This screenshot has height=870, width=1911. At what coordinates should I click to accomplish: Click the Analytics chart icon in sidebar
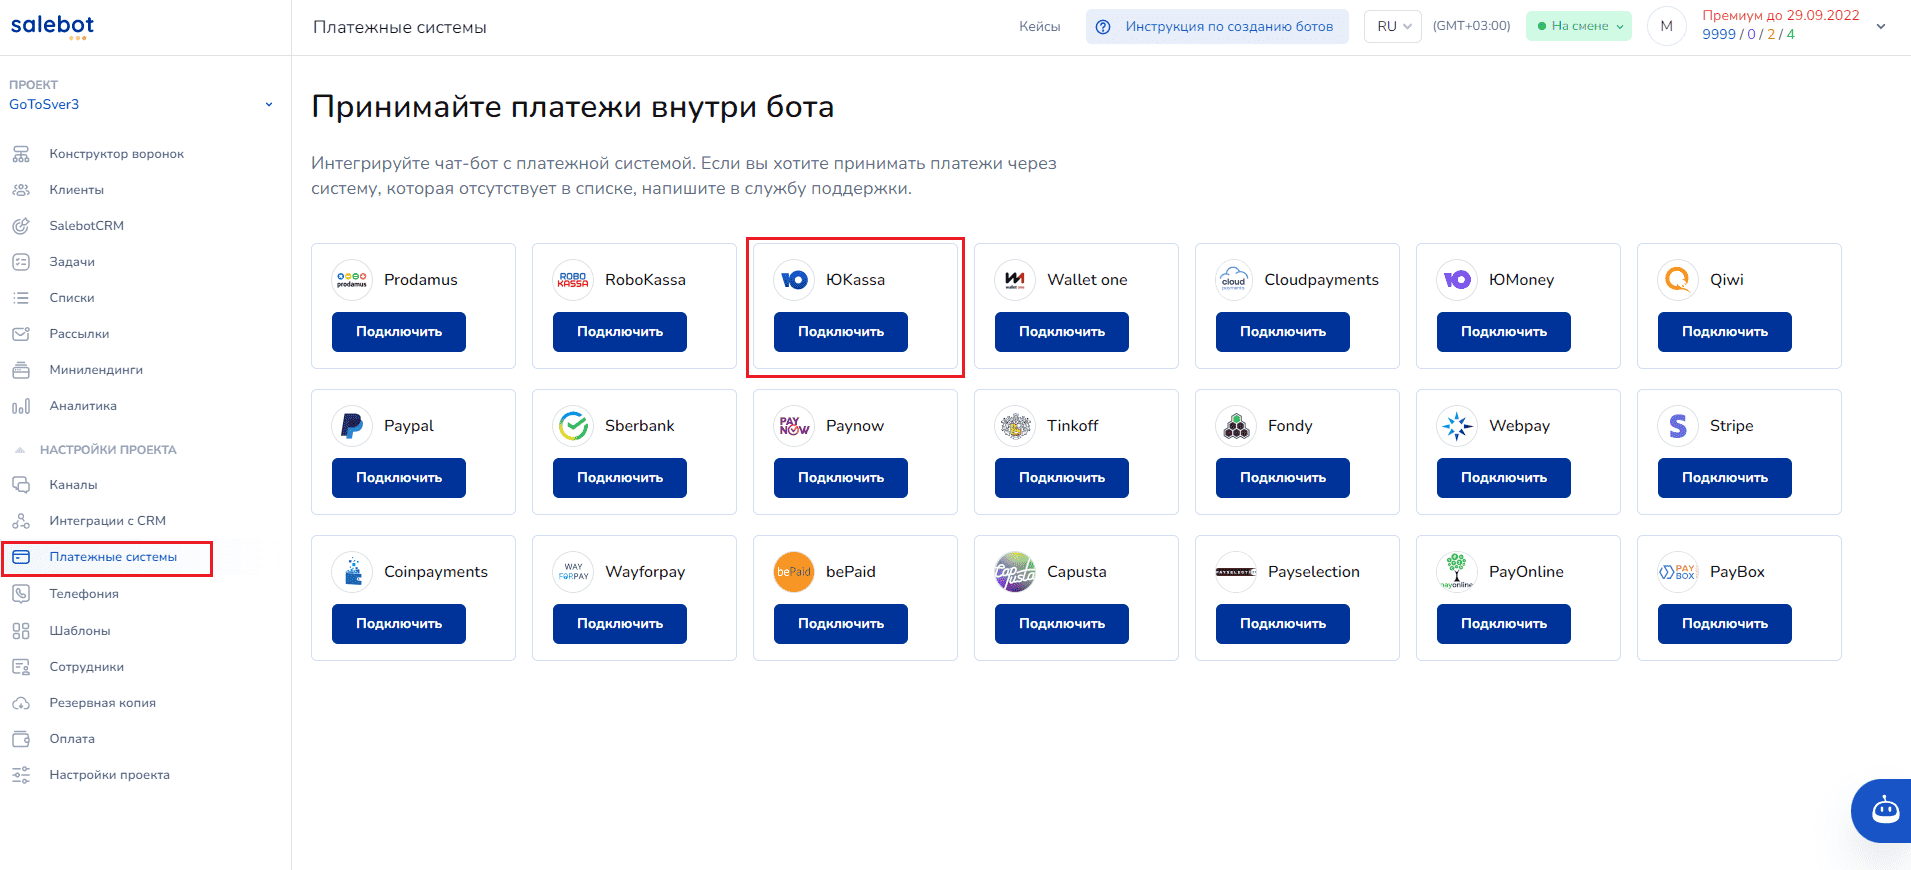point(21,406)
